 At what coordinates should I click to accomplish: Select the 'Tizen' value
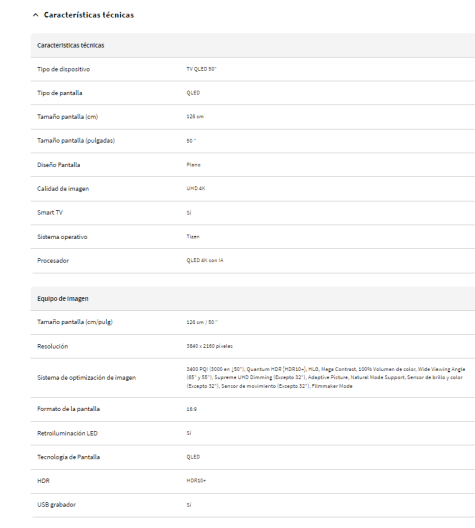[x=193, y=237]
